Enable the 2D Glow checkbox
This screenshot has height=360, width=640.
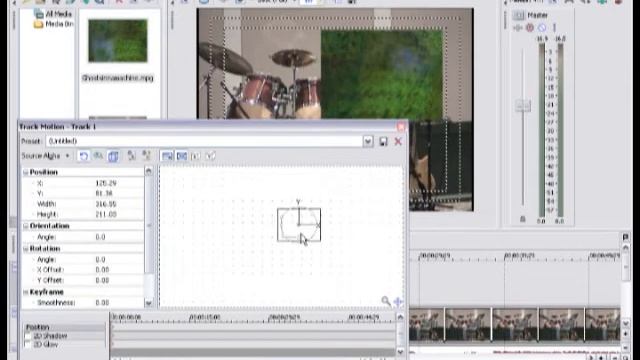[28, 345]
